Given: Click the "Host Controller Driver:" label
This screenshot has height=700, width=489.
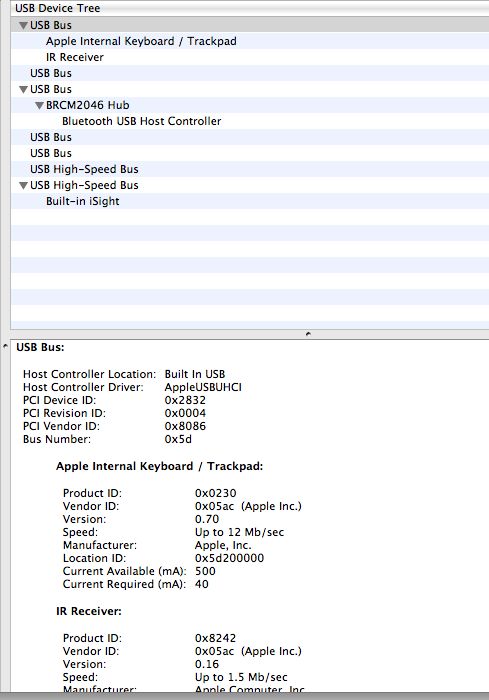Looking at the screenshot, I should pyautogui.click(x=83, y=387).
